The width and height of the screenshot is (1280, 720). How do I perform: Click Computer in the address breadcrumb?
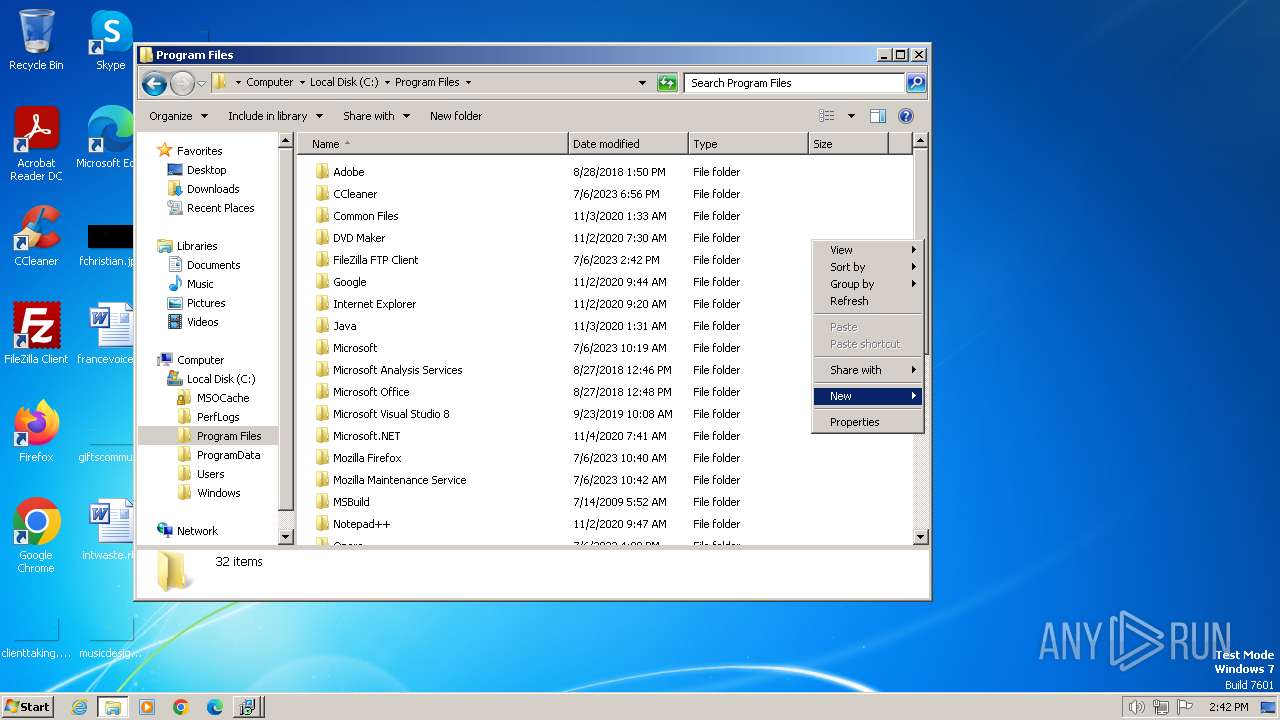[269, 83]
